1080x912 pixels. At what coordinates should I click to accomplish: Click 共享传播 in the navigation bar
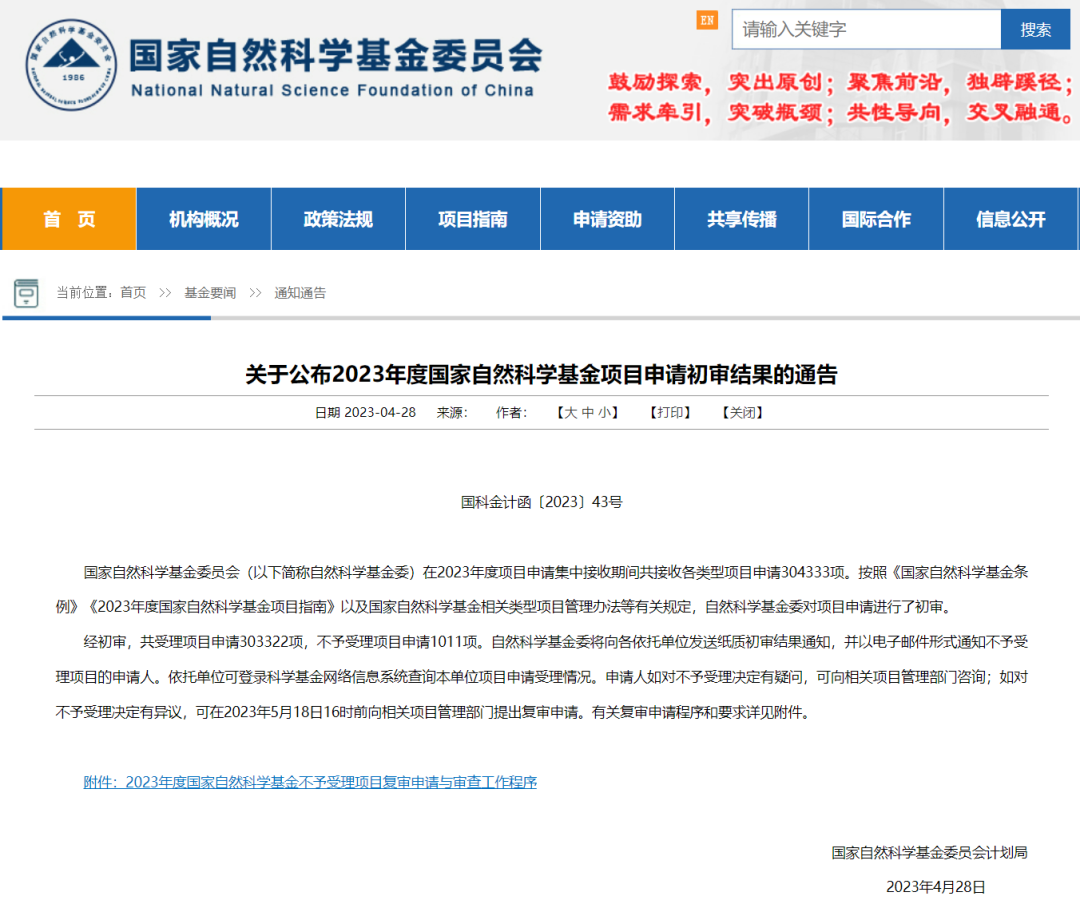pyautogui.click(x=741, y=219)
